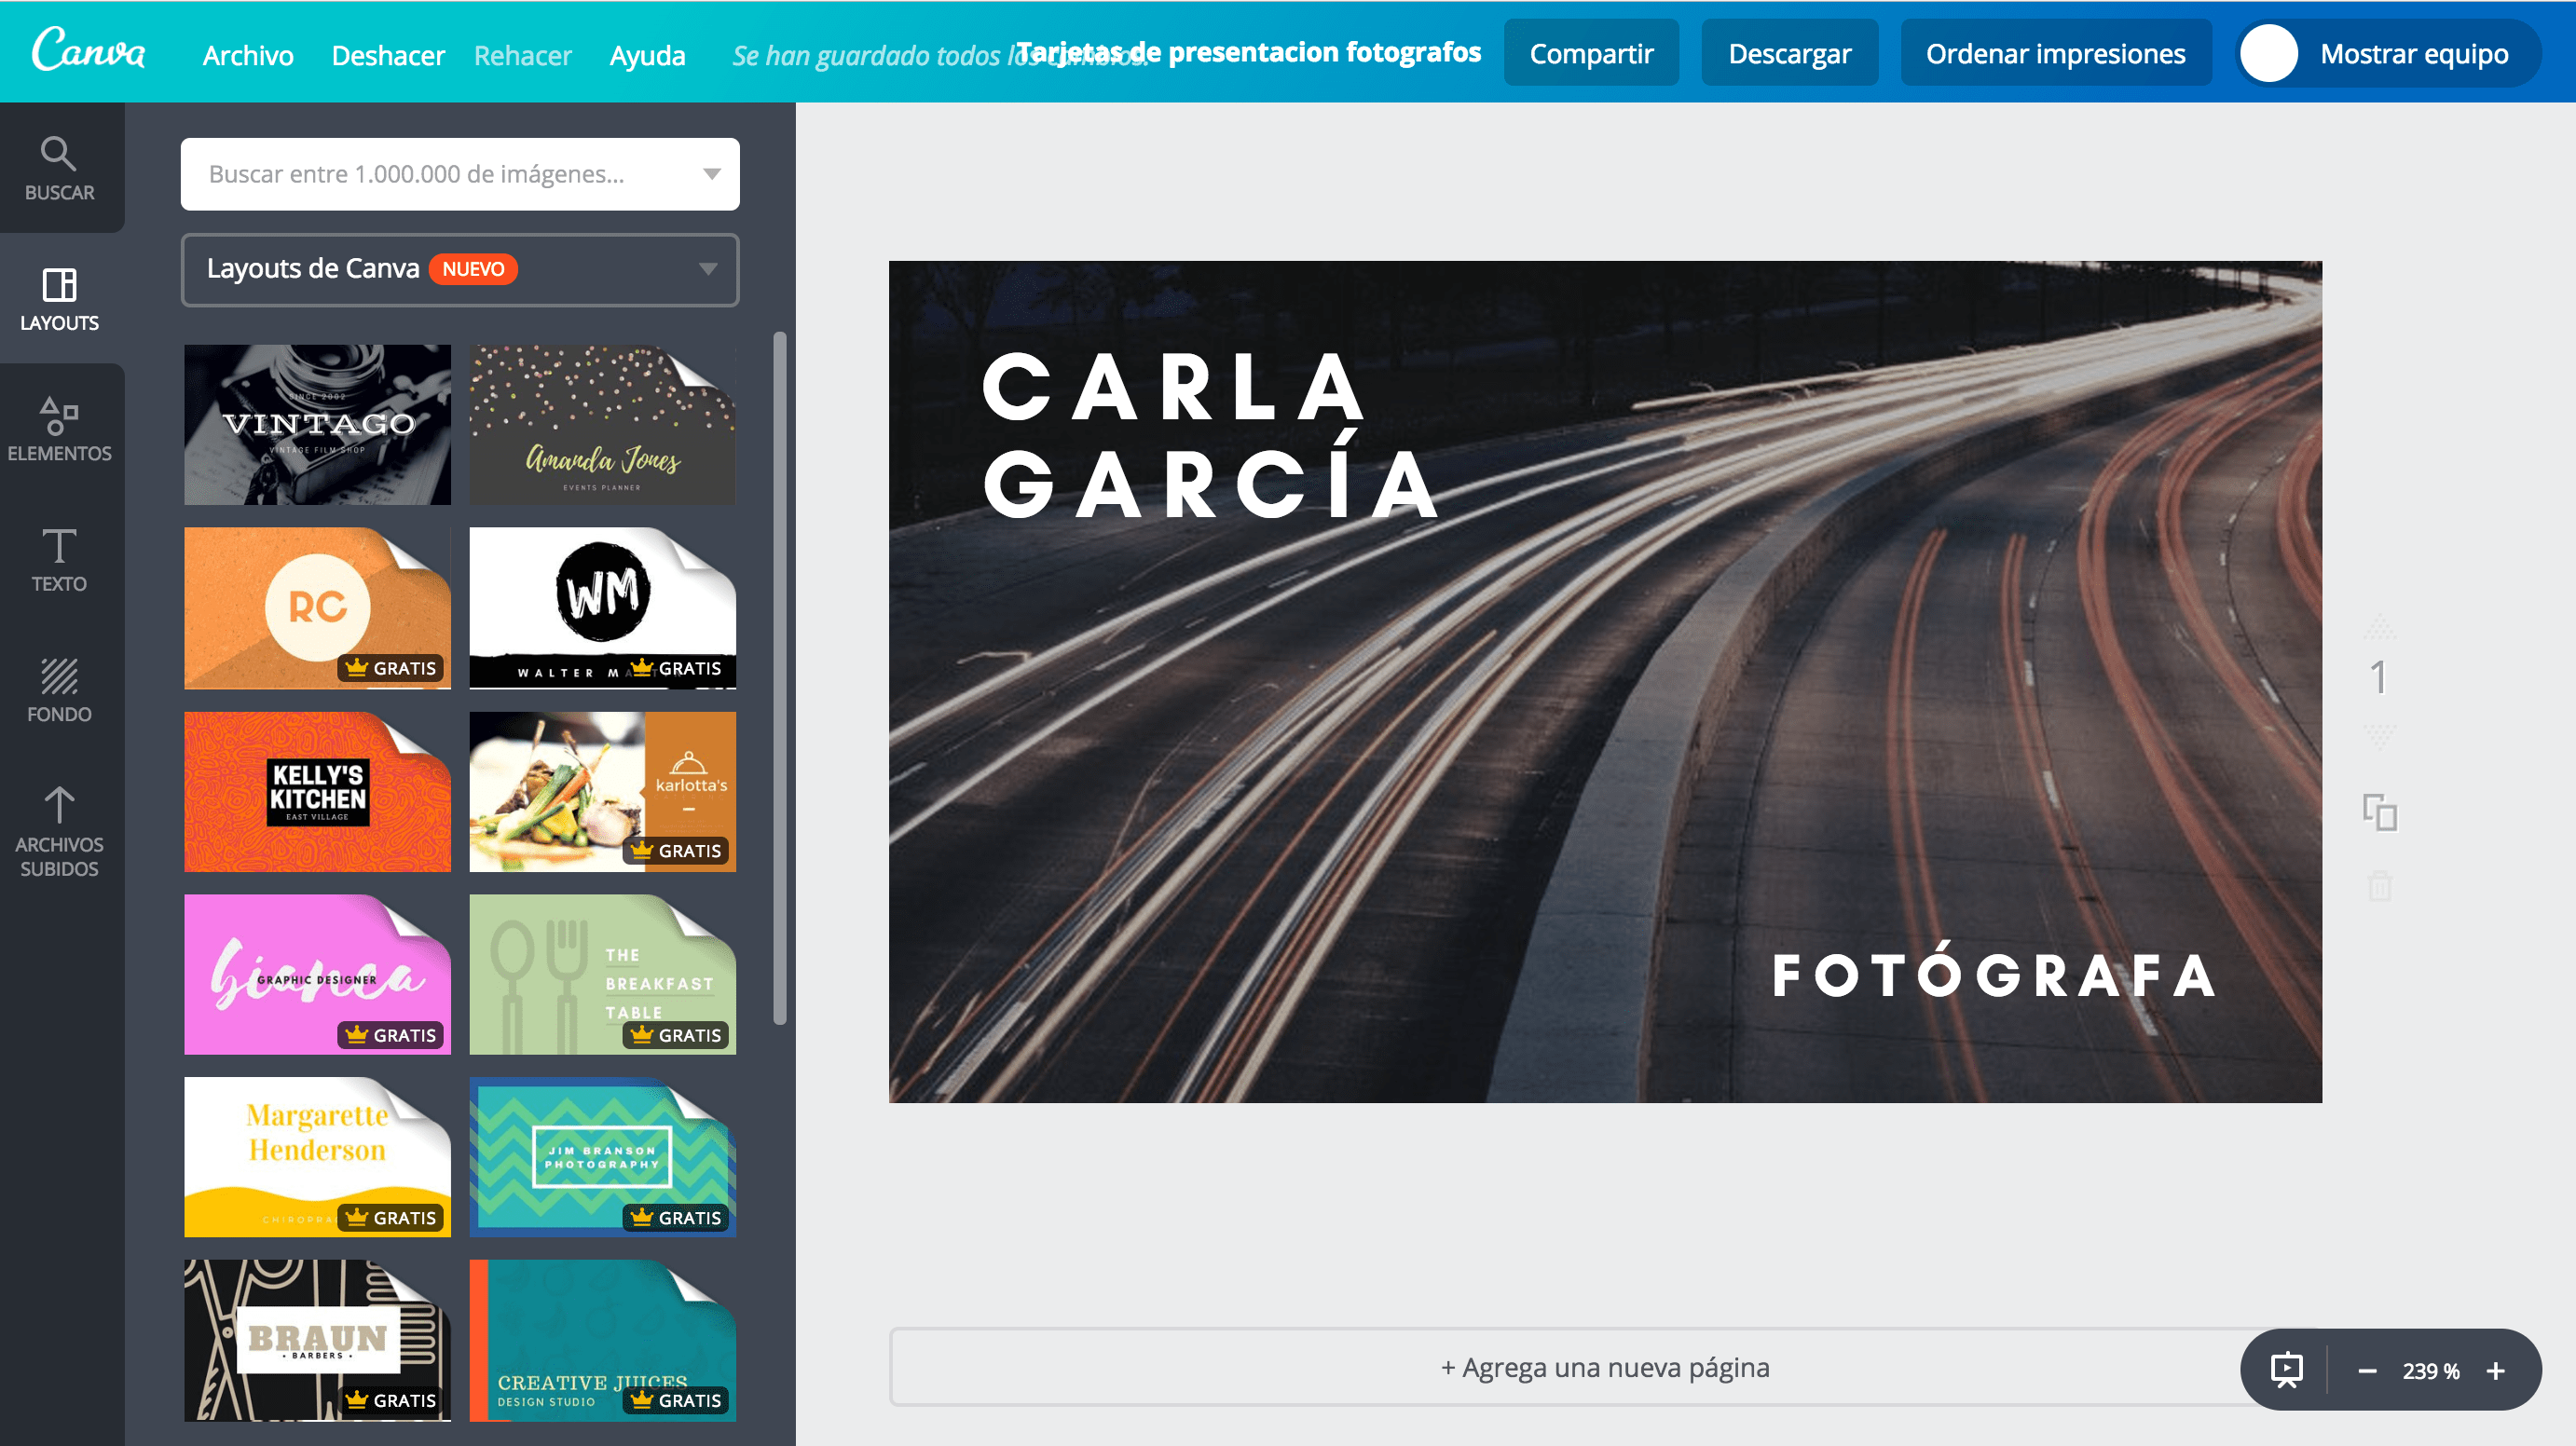Open the Texto panel
Image resolution: width=2576 pixels, height=1446 pixels.
tap(61, 560)
